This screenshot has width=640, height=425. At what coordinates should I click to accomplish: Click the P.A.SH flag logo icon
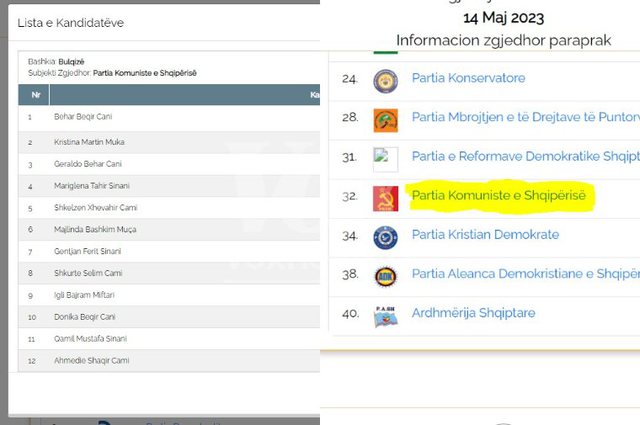click(385, 316)
